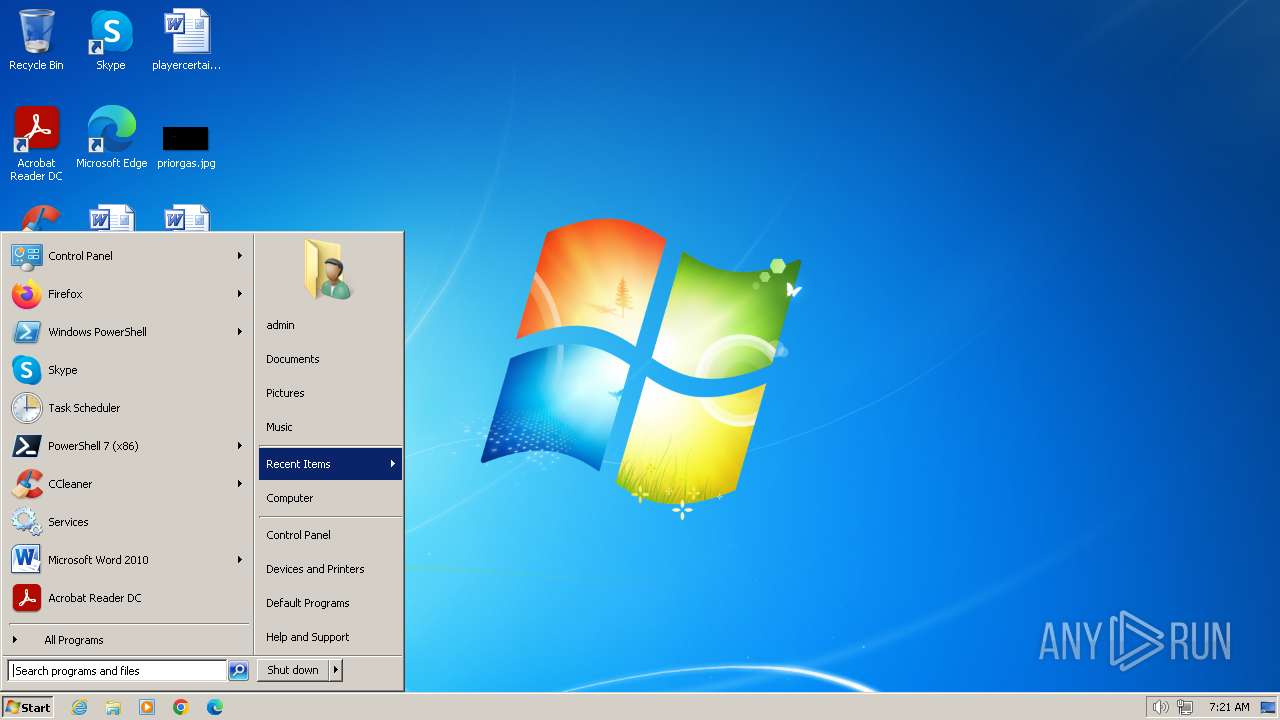
Task: Open Services from Start menu
Action: coord(128,522)
